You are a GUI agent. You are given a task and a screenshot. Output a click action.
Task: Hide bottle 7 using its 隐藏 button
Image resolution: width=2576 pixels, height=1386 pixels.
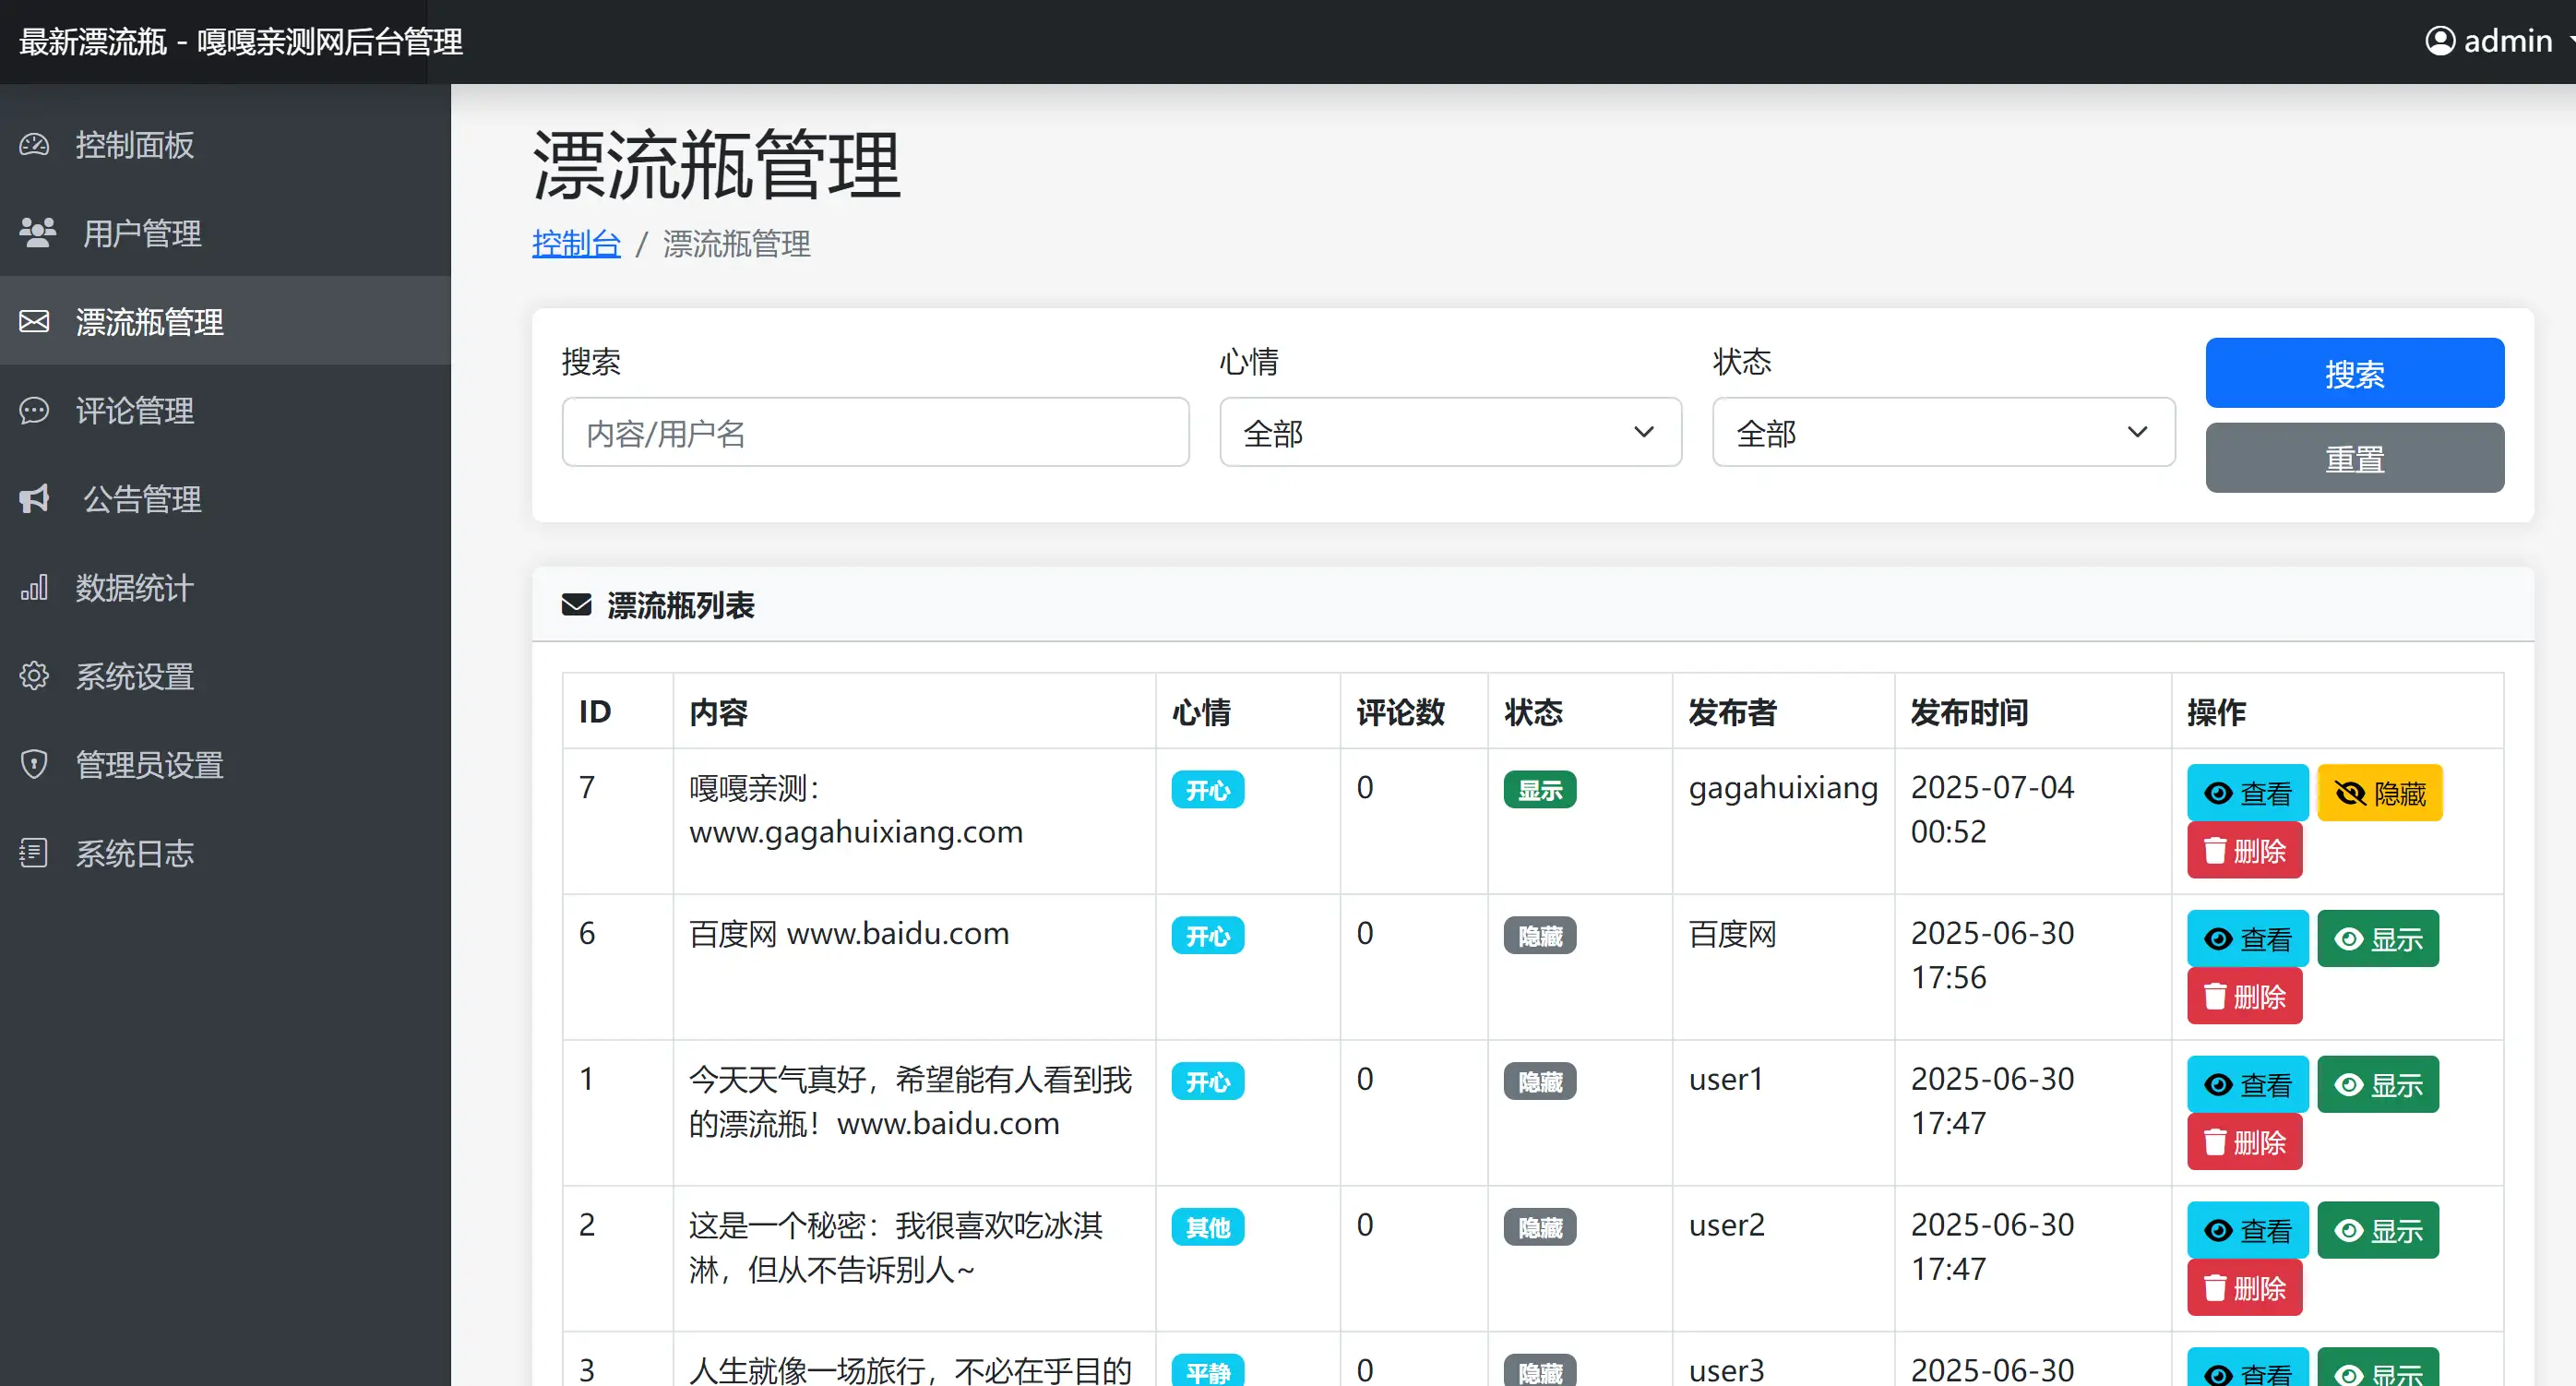[x=2380, y=792]
